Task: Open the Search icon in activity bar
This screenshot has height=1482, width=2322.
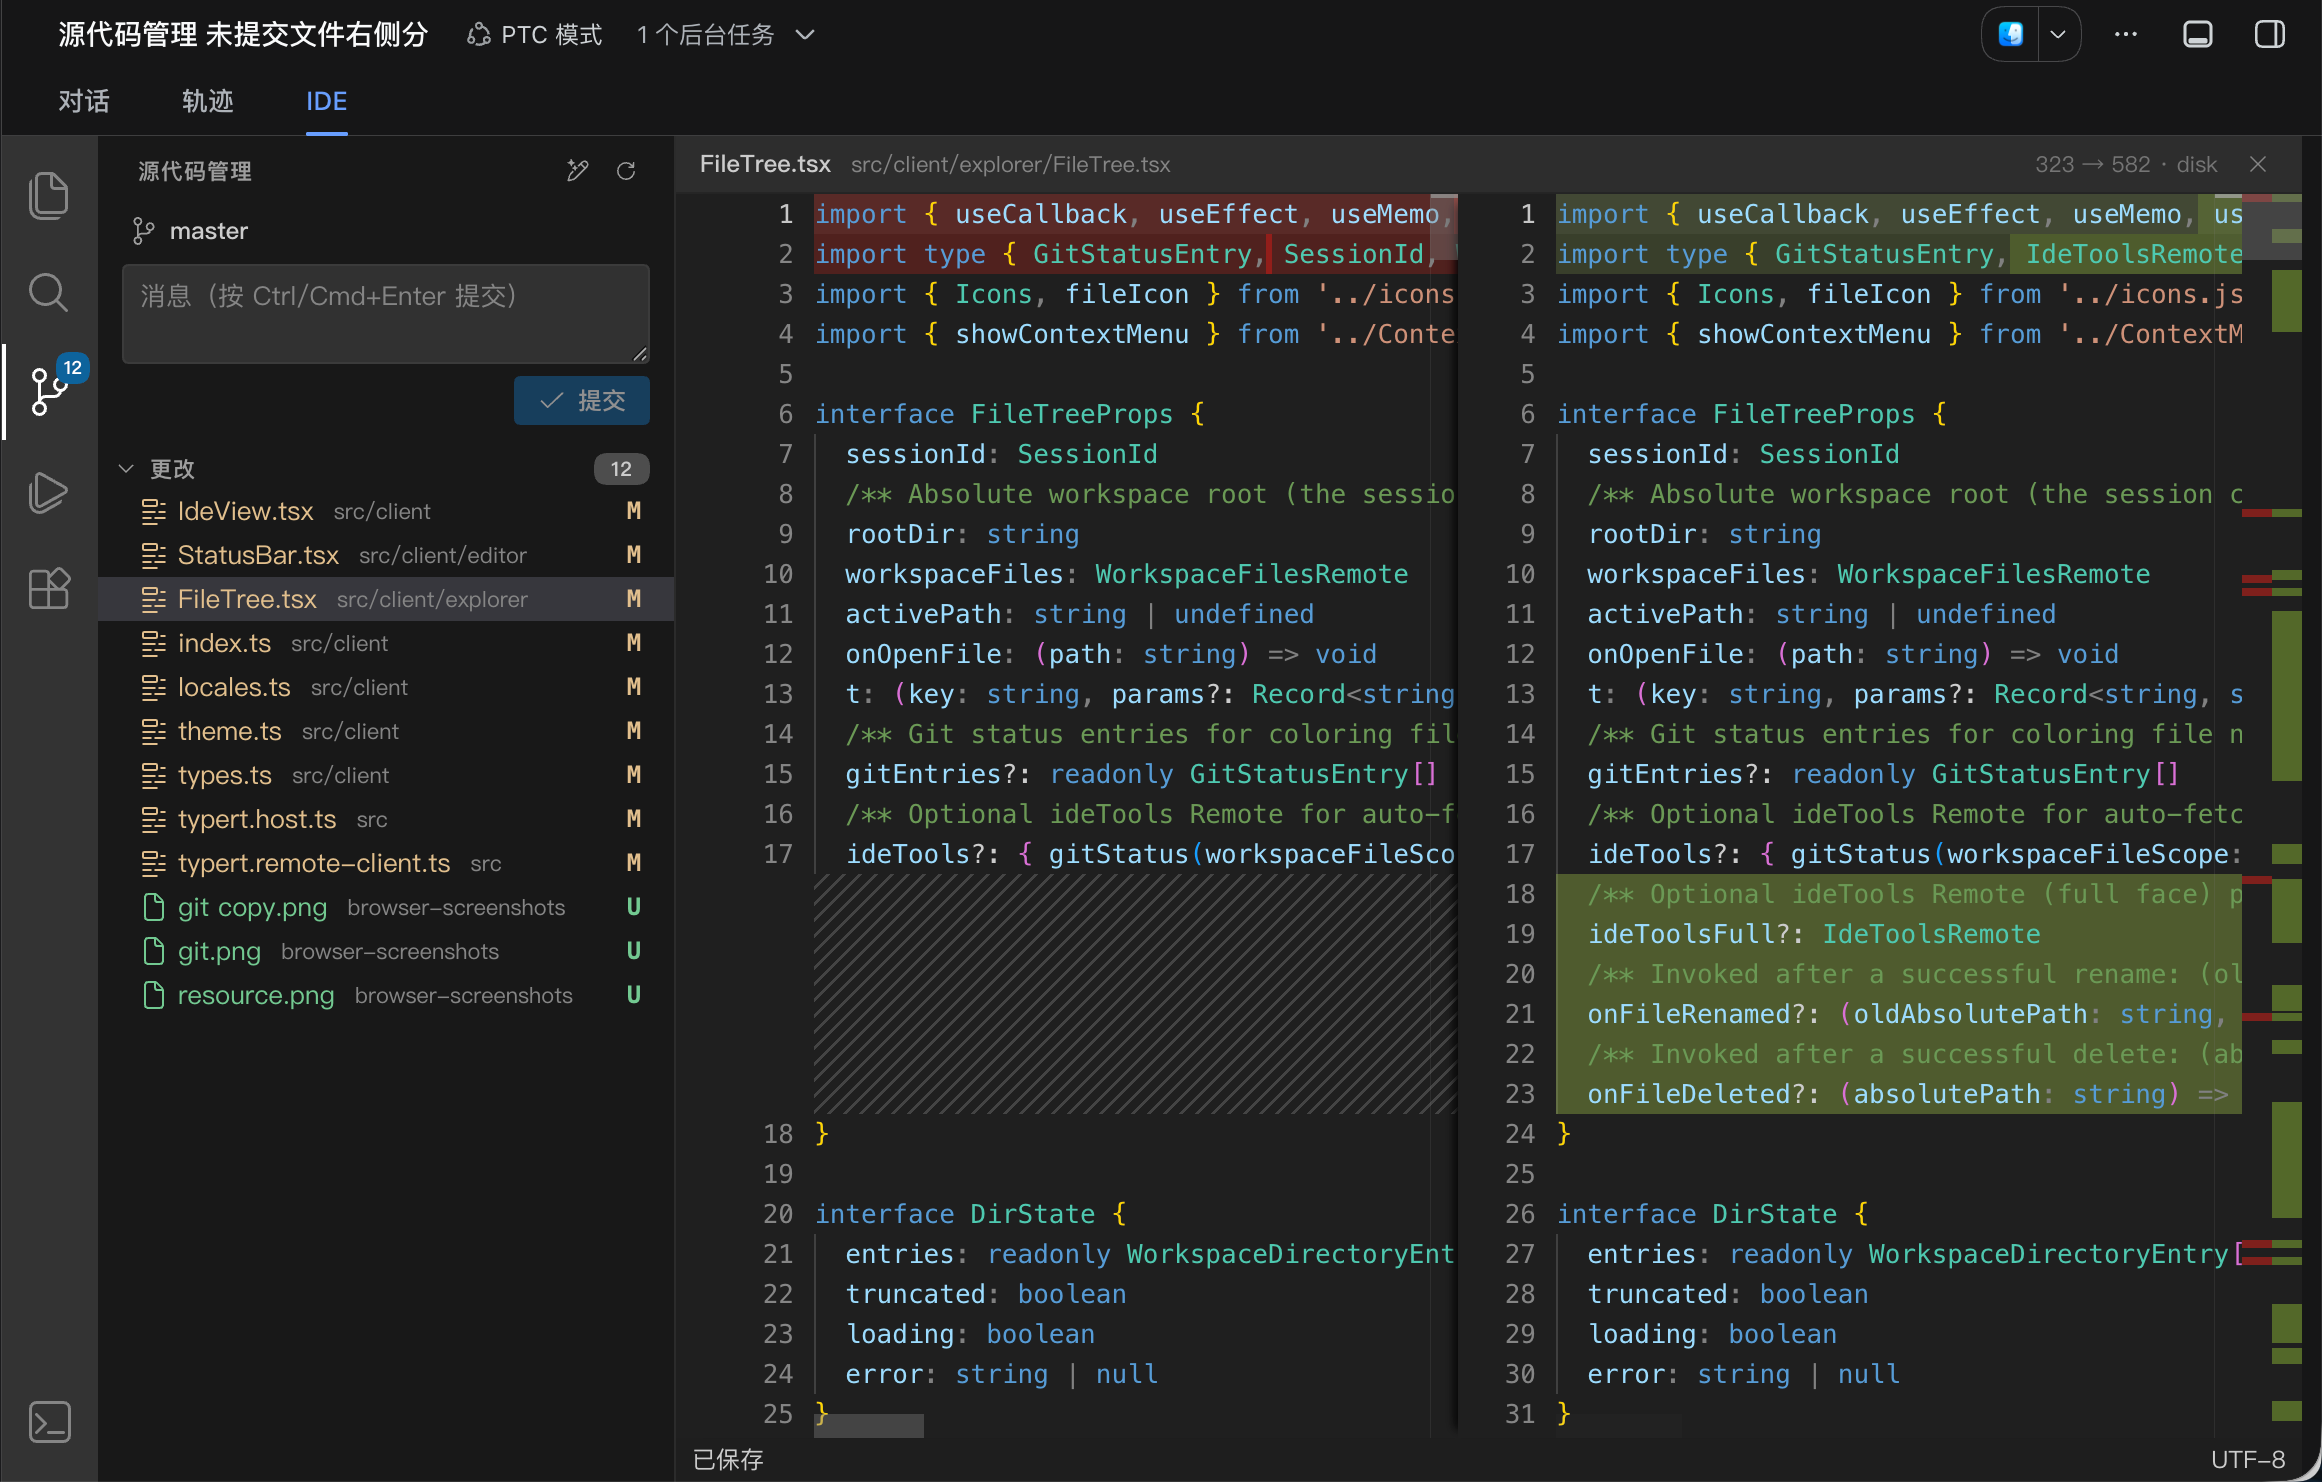Action: tap(49, 293)
